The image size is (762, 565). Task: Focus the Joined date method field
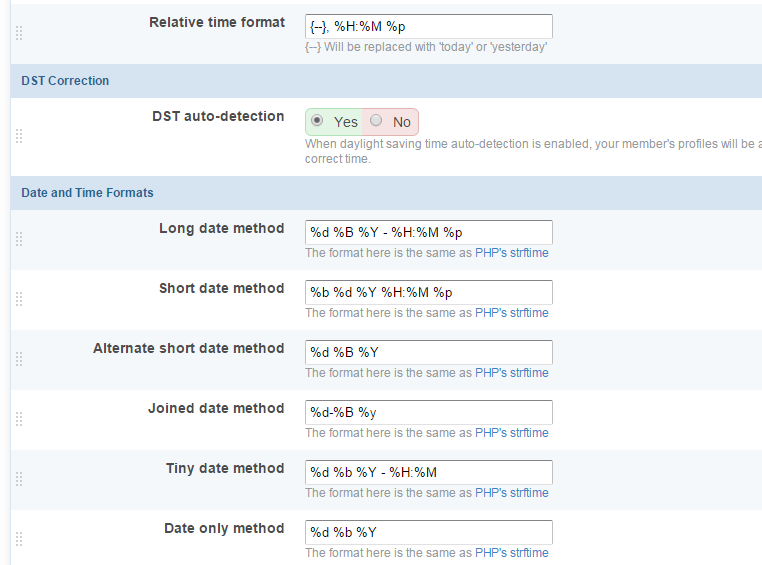coord(429,412)
